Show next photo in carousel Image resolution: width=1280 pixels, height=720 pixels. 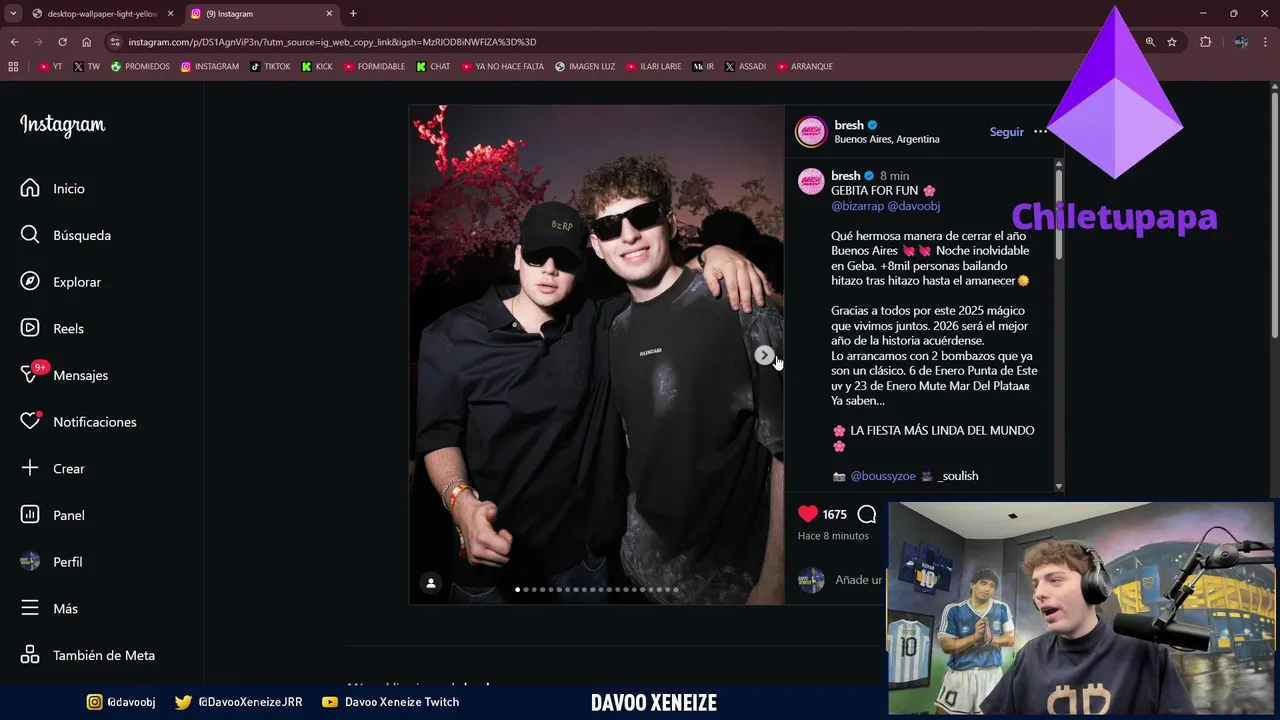click(764, 355)
